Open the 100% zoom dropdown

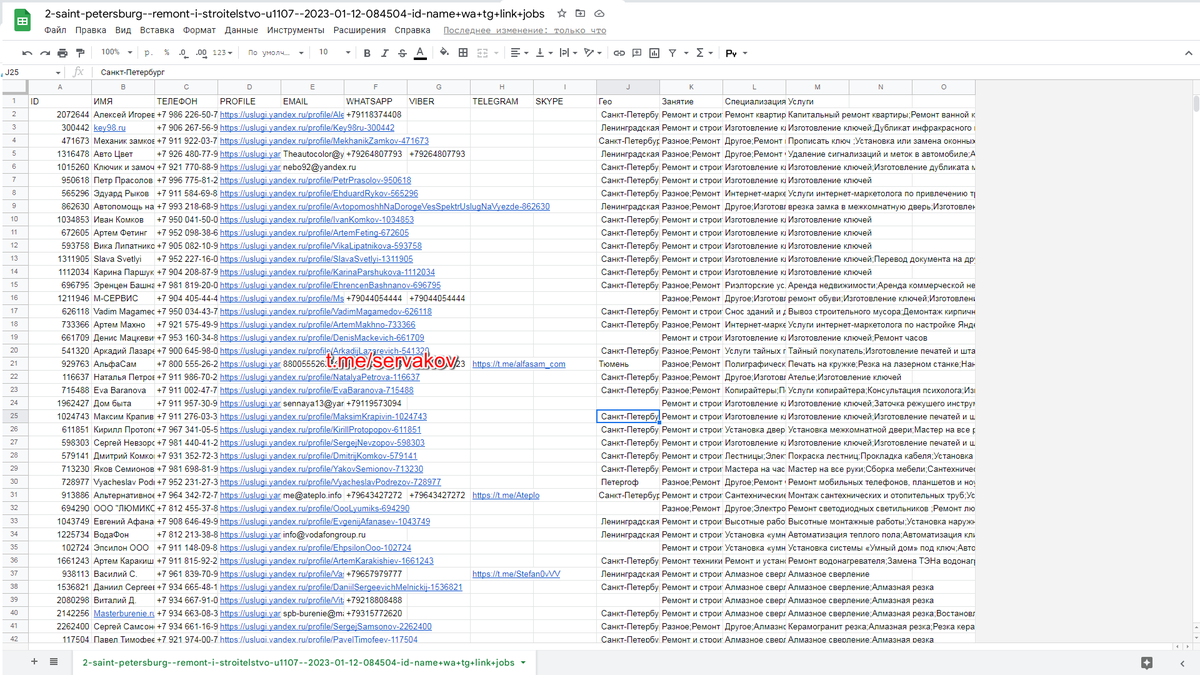pyautogui.click(x=115, y=52)
